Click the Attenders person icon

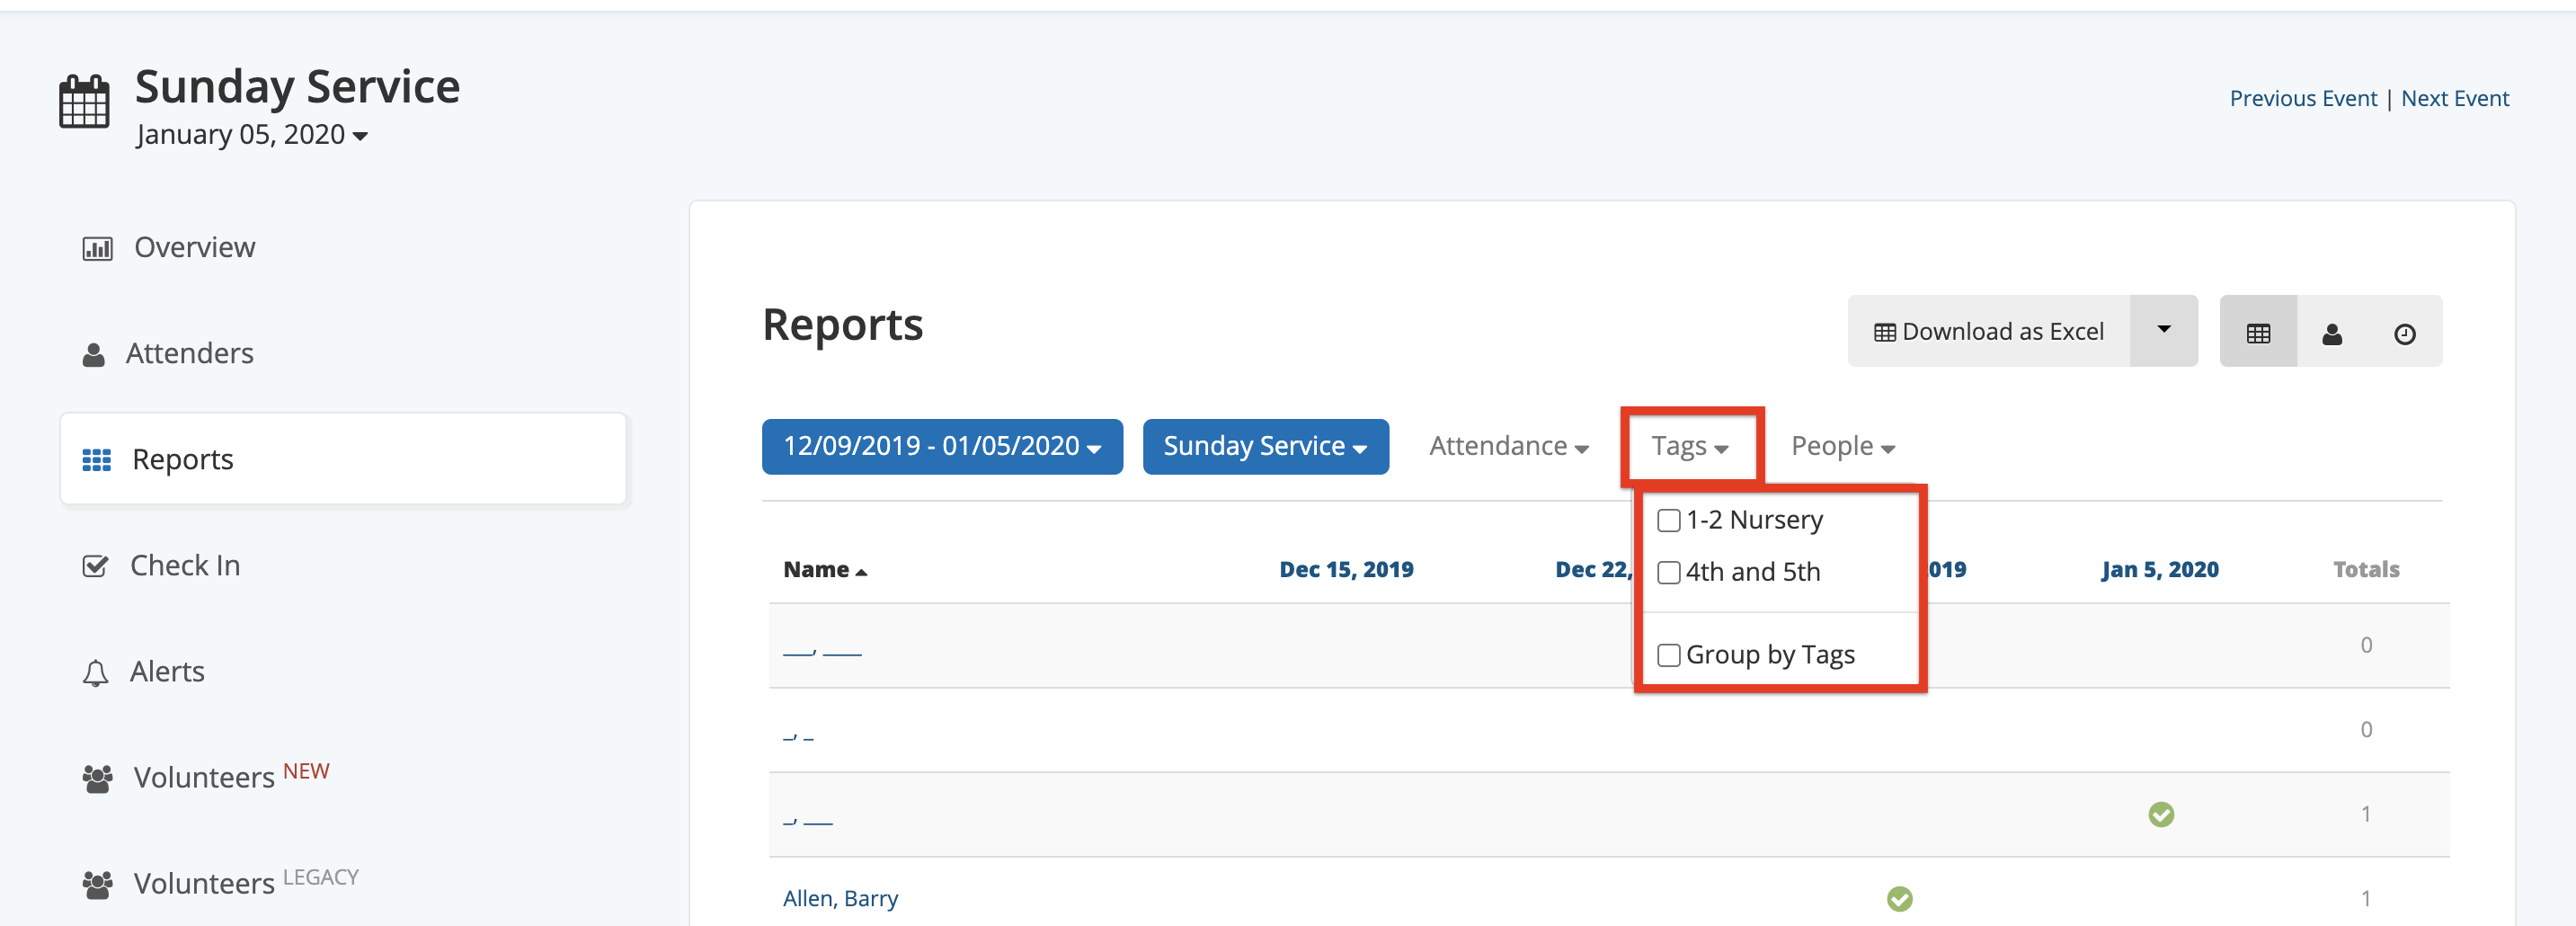(x=94, y=355)
